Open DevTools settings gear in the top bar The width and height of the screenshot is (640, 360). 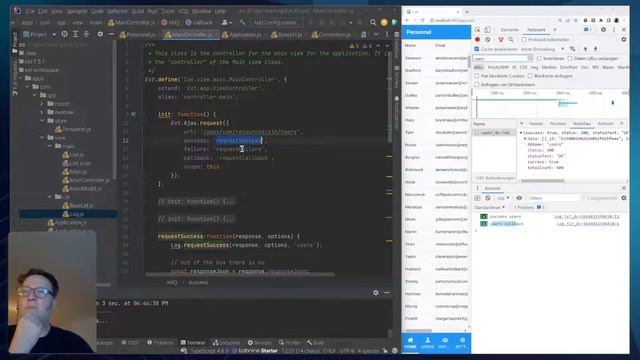603,30
